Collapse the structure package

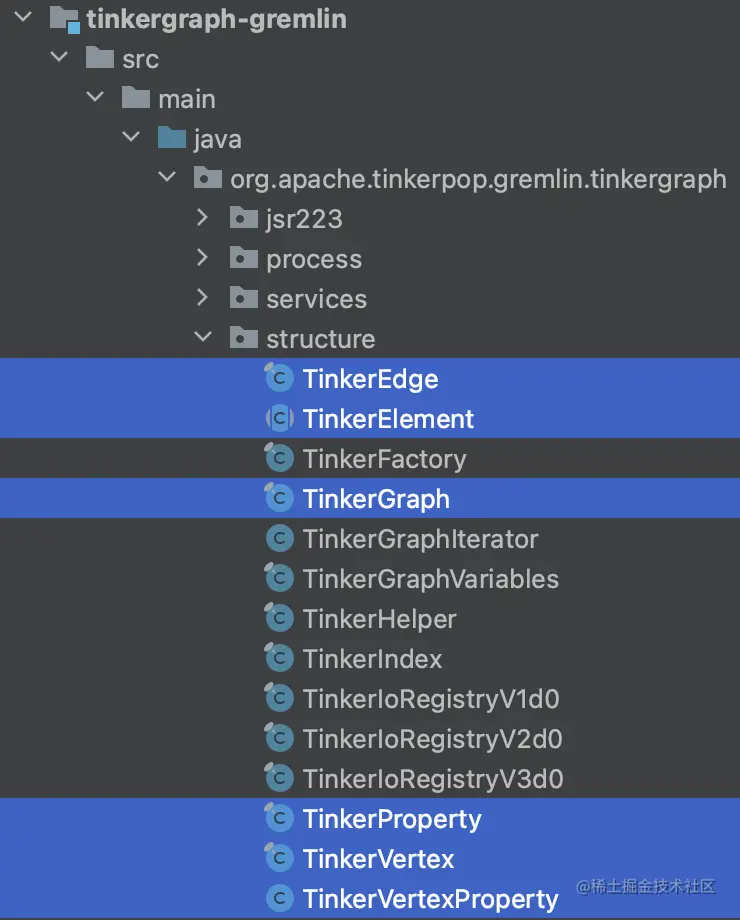click(203, 338)
